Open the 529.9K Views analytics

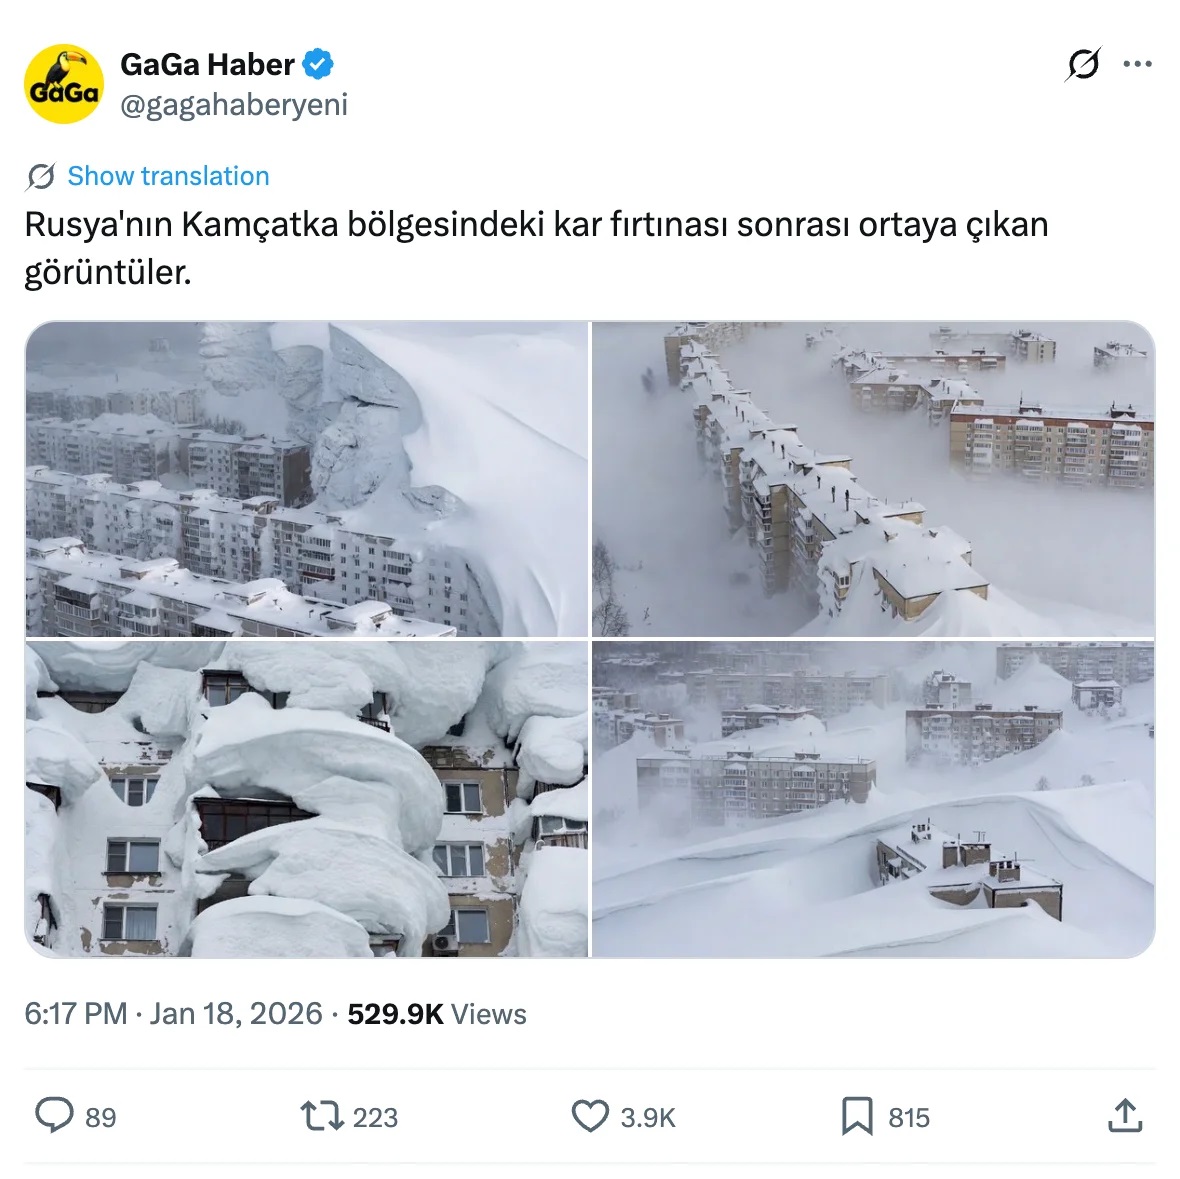click(x=436, y=1013)
